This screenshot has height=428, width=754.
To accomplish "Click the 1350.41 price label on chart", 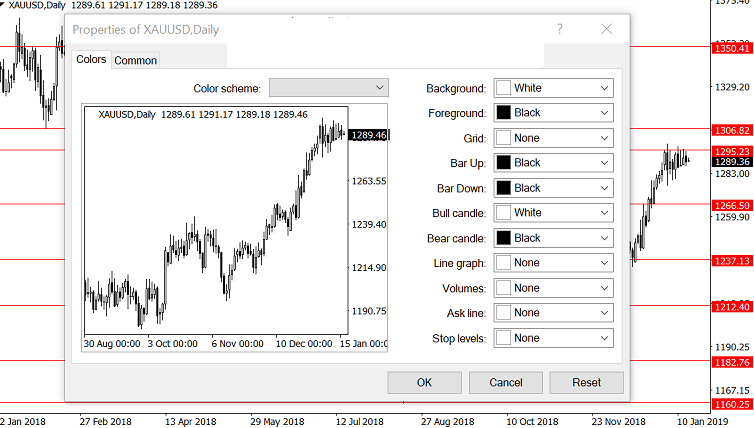I will 732,48.
